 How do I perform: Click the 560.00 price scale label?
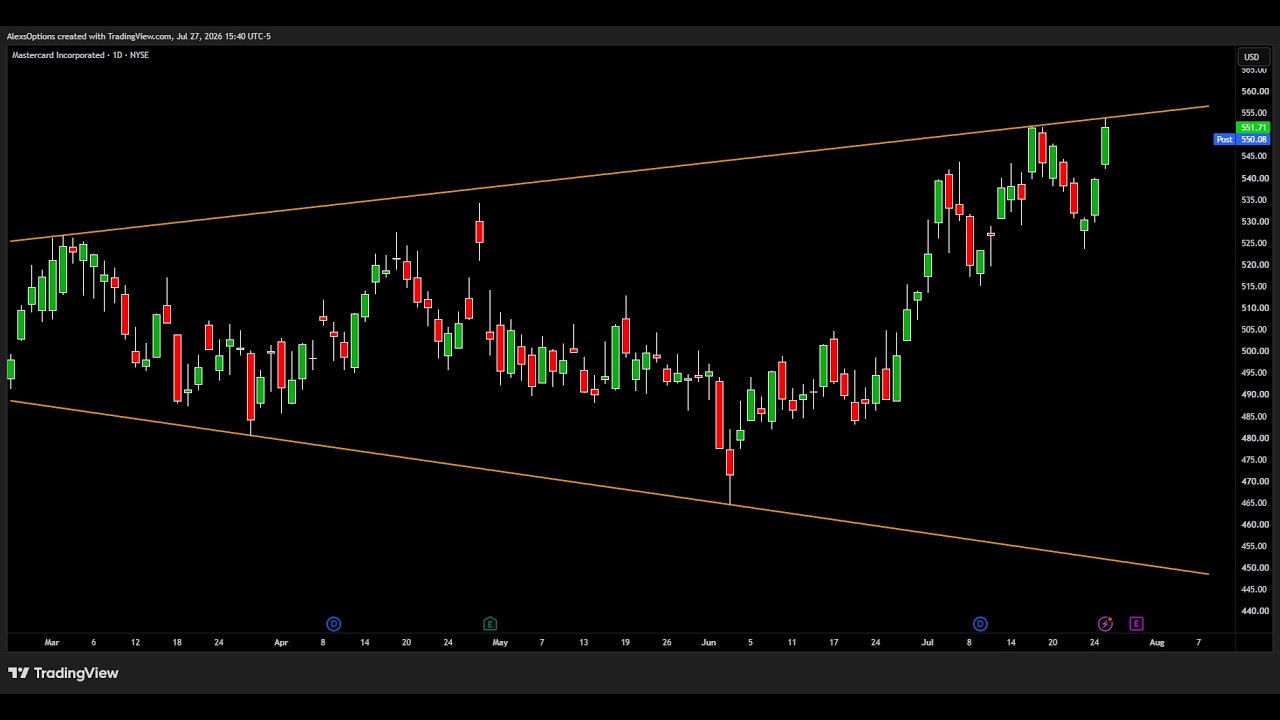coord(1254,92)
